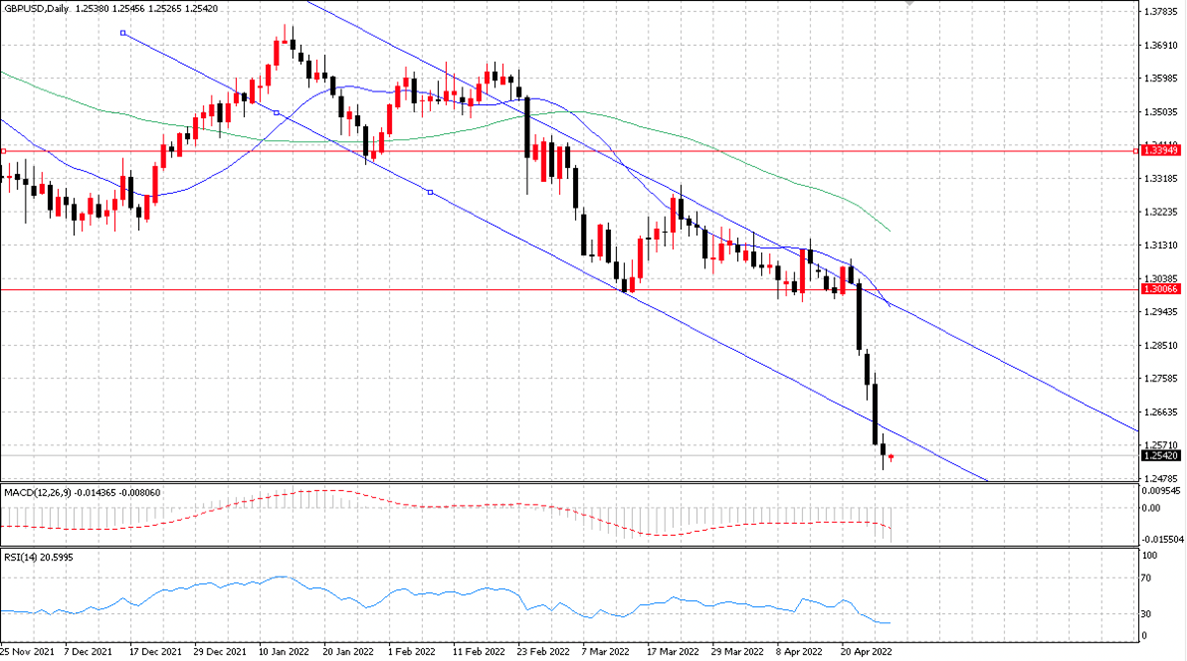
Task: Select the lower square handle of the channel
Action: pos(431,192)
